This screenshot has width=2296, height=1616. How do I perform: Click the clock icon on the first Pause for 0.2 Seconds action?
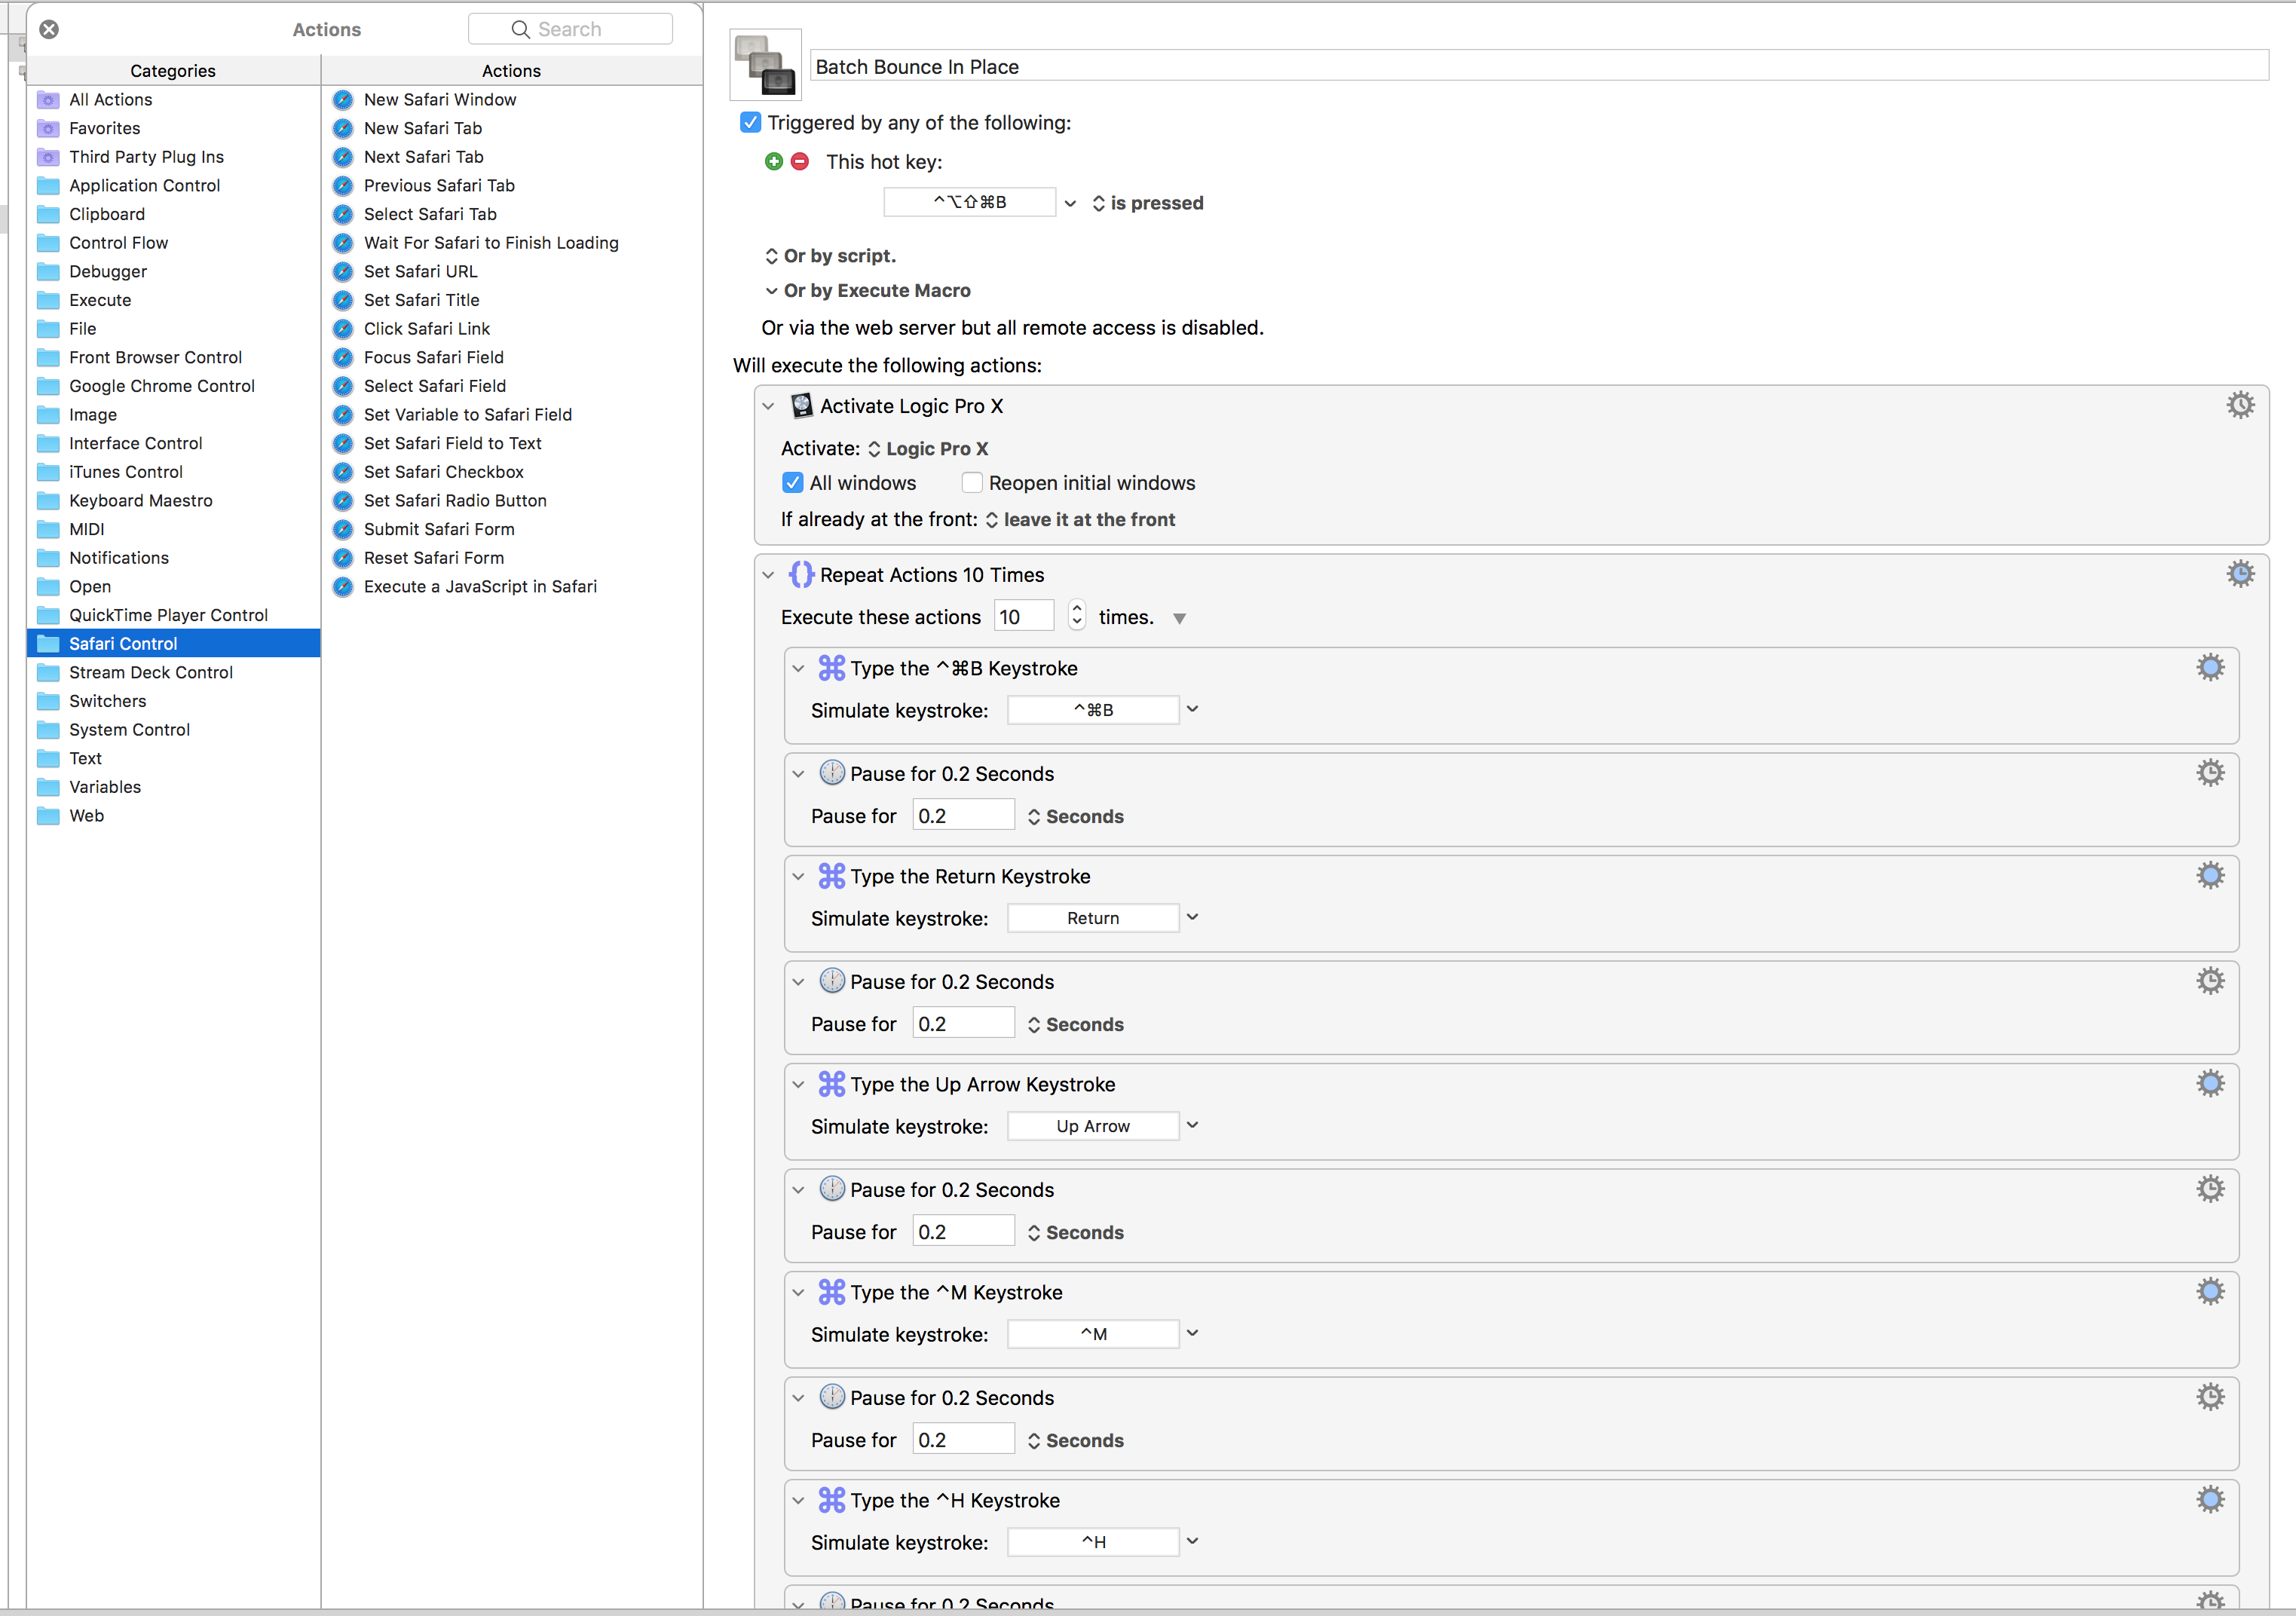(832, 772)
